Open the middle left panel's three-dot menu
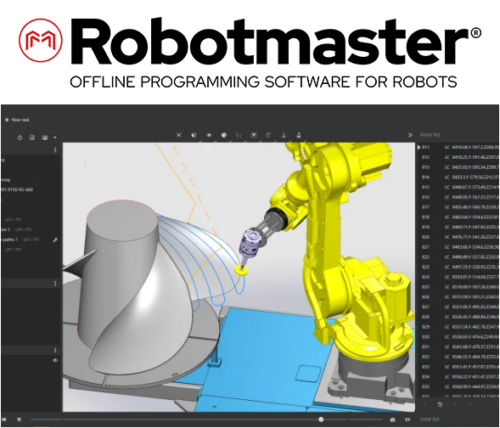The height and width of the screenshot is (428, 500). tap(55, 284)
